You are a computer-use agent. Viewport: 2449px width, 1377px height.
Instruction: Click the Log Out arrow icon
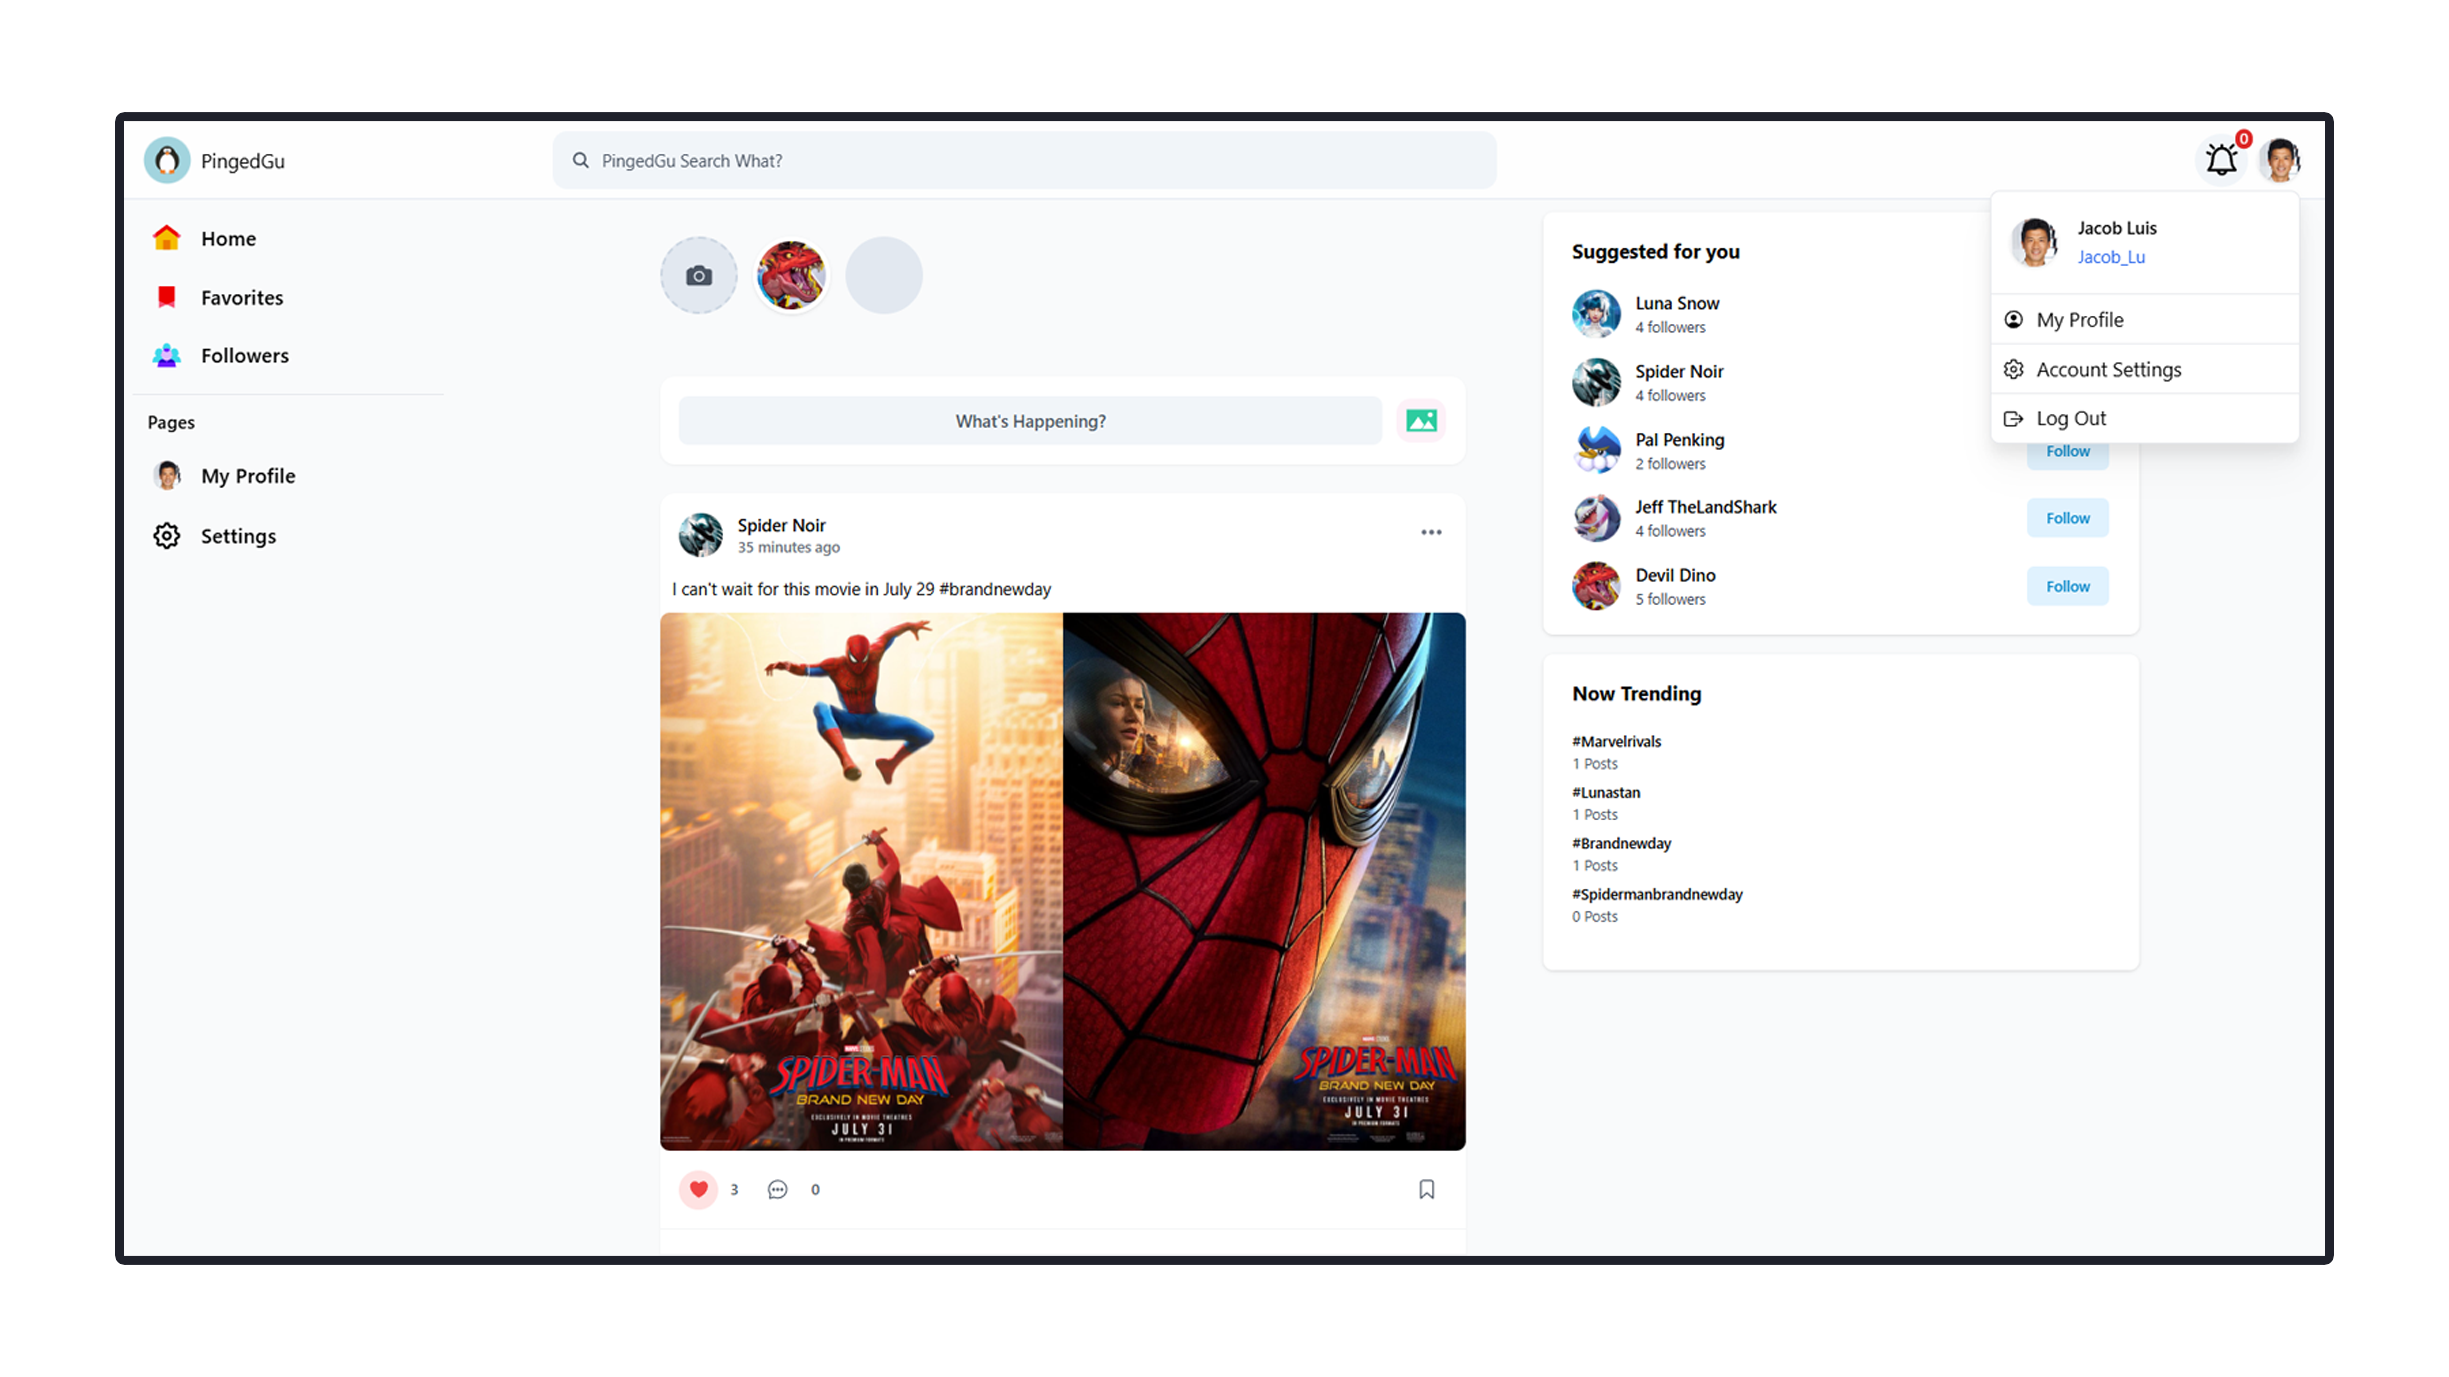(x=2013, y=418)
